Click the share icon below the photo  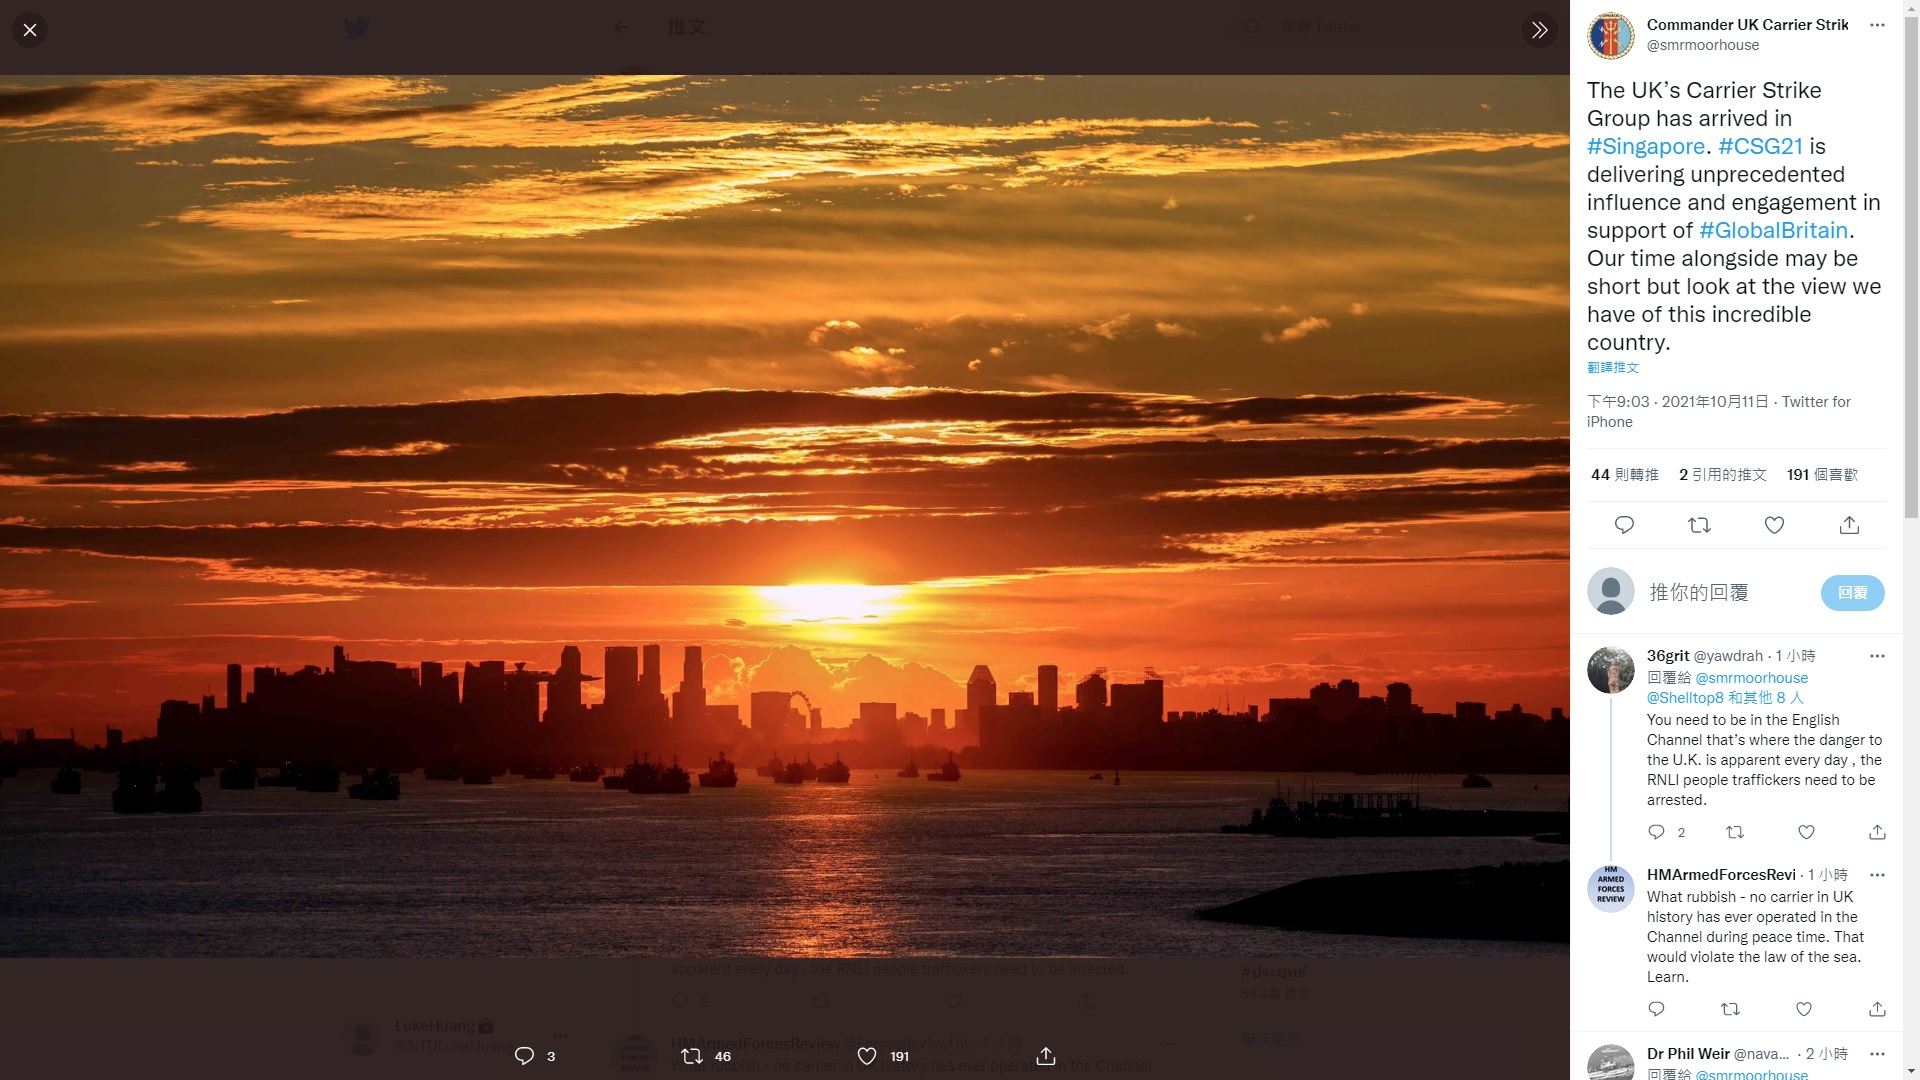click(x=1046, y=1056)
